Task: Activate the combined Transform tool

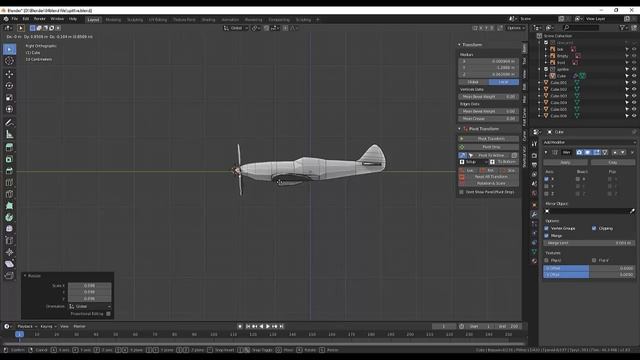Action: (9, 109)
